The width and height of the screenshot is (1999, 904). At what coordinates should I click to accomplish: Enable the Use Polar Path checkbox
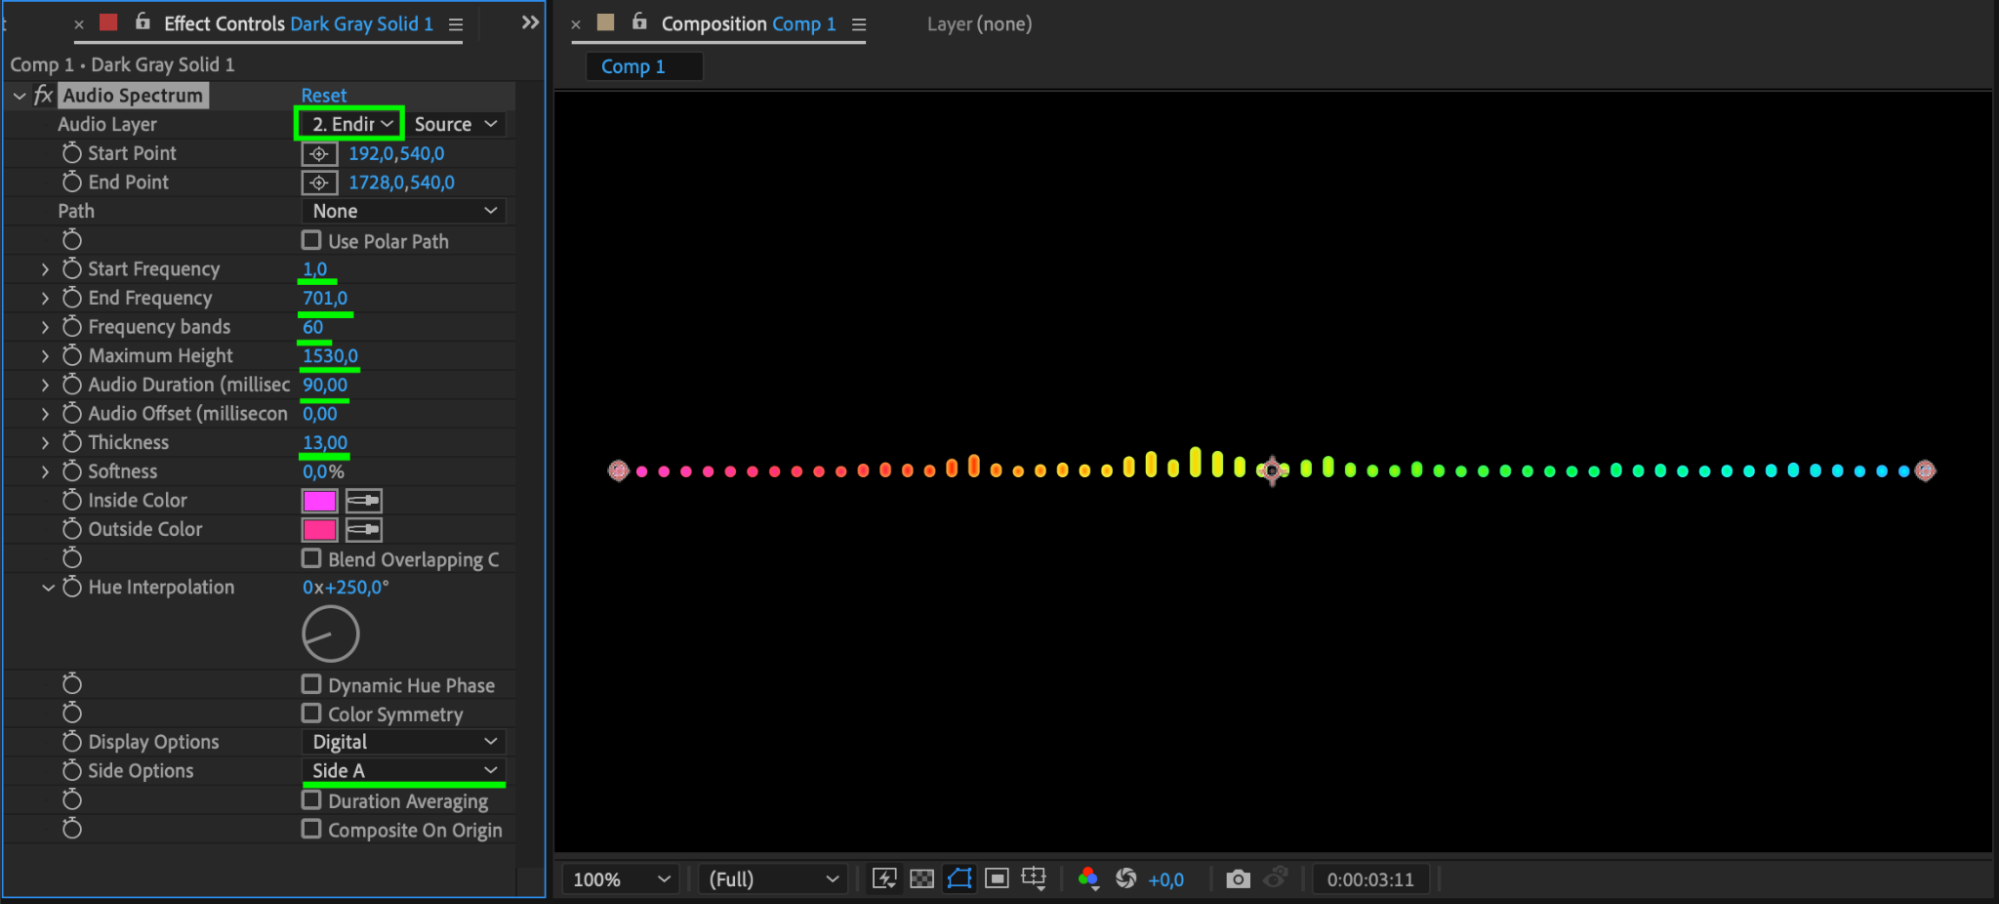(312, 241)
